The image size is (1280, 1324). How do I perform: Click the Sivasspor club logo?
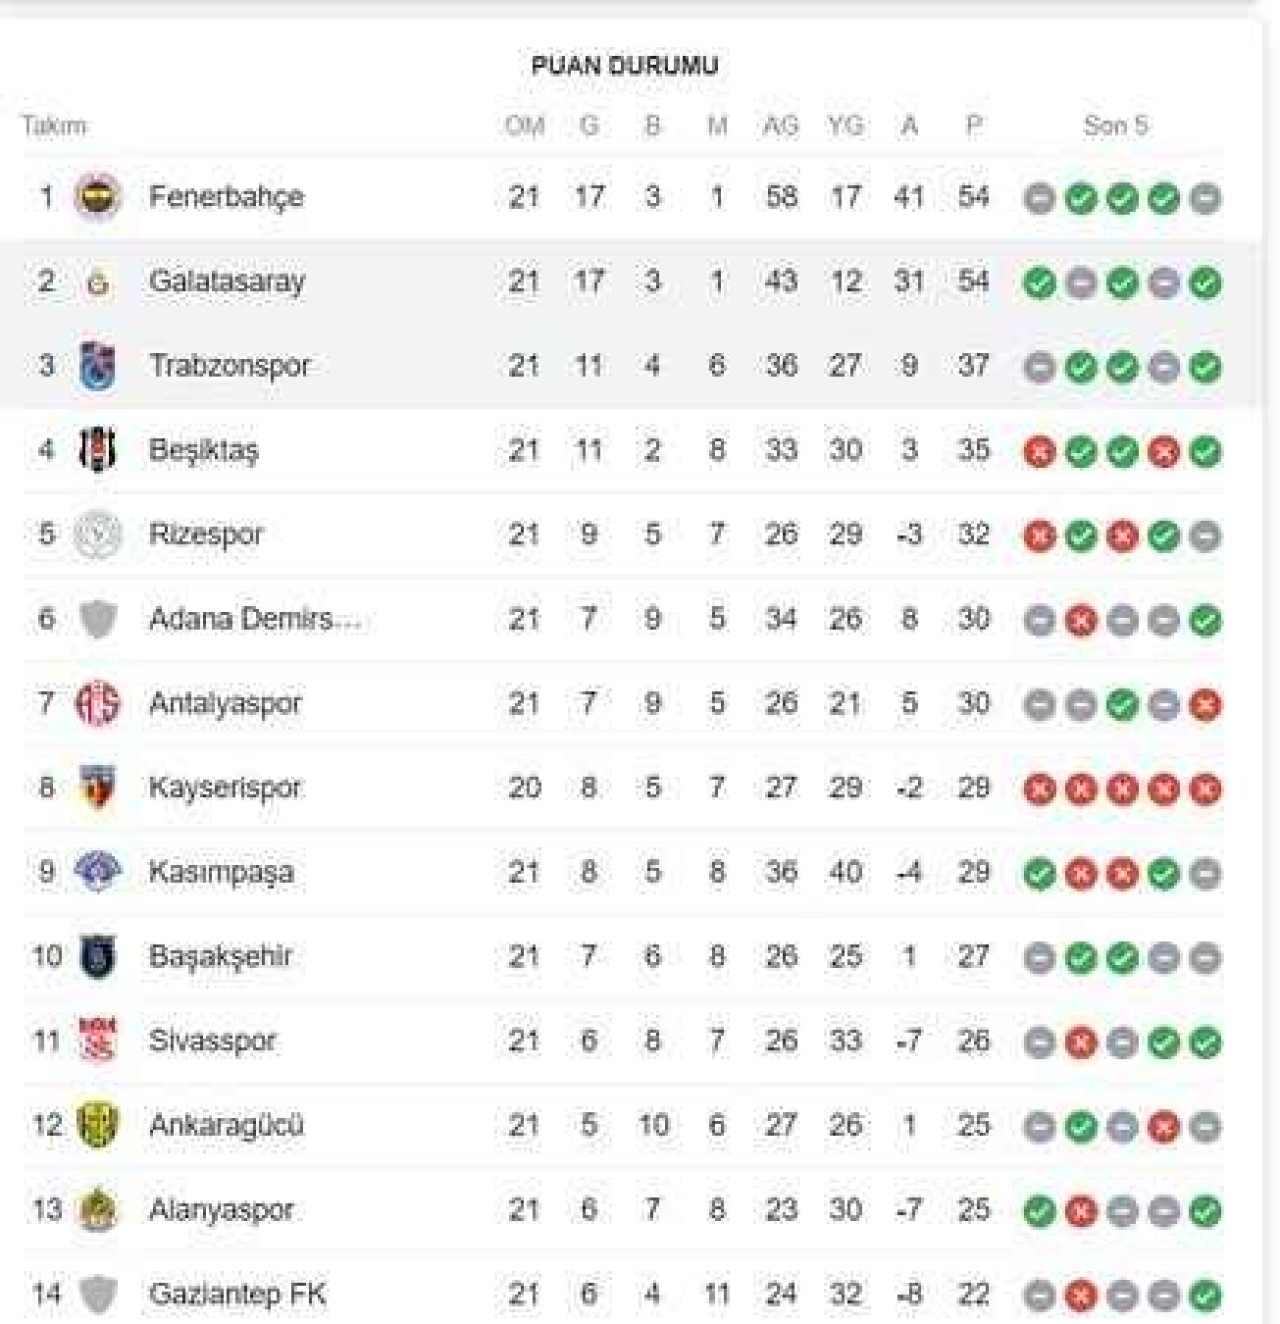pos(98,1041)
